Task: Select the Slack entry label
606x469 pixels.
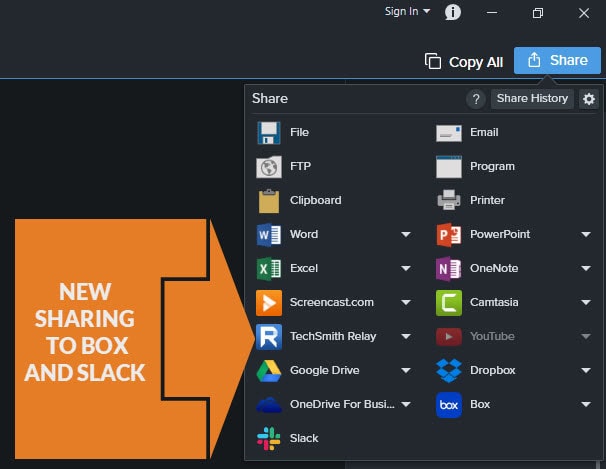Action: click(304, 438)
